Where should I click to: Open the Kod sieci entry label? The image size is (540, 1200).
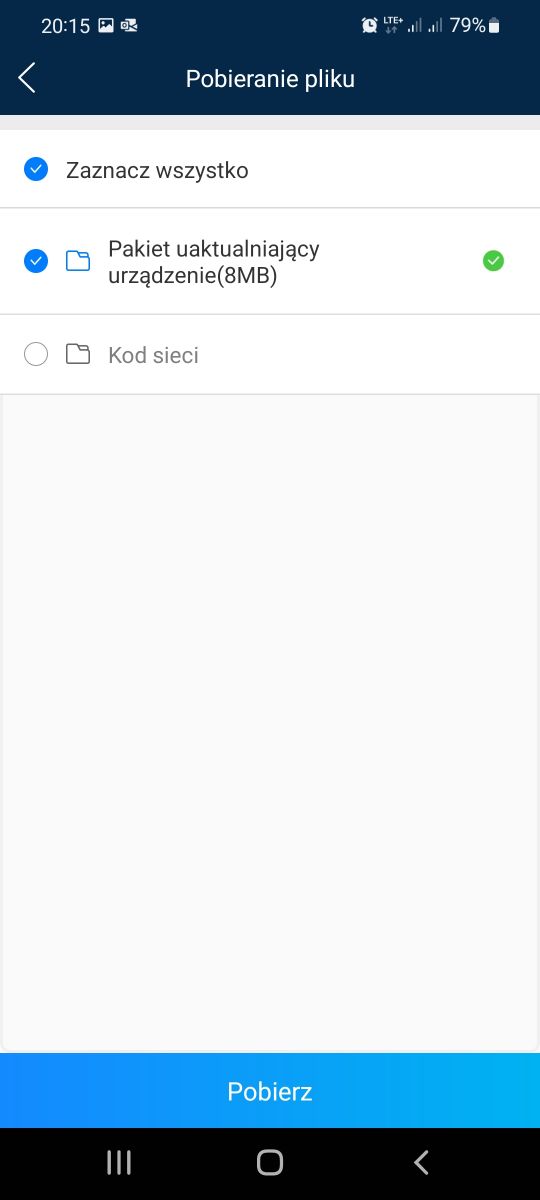(x=153, y=355)
